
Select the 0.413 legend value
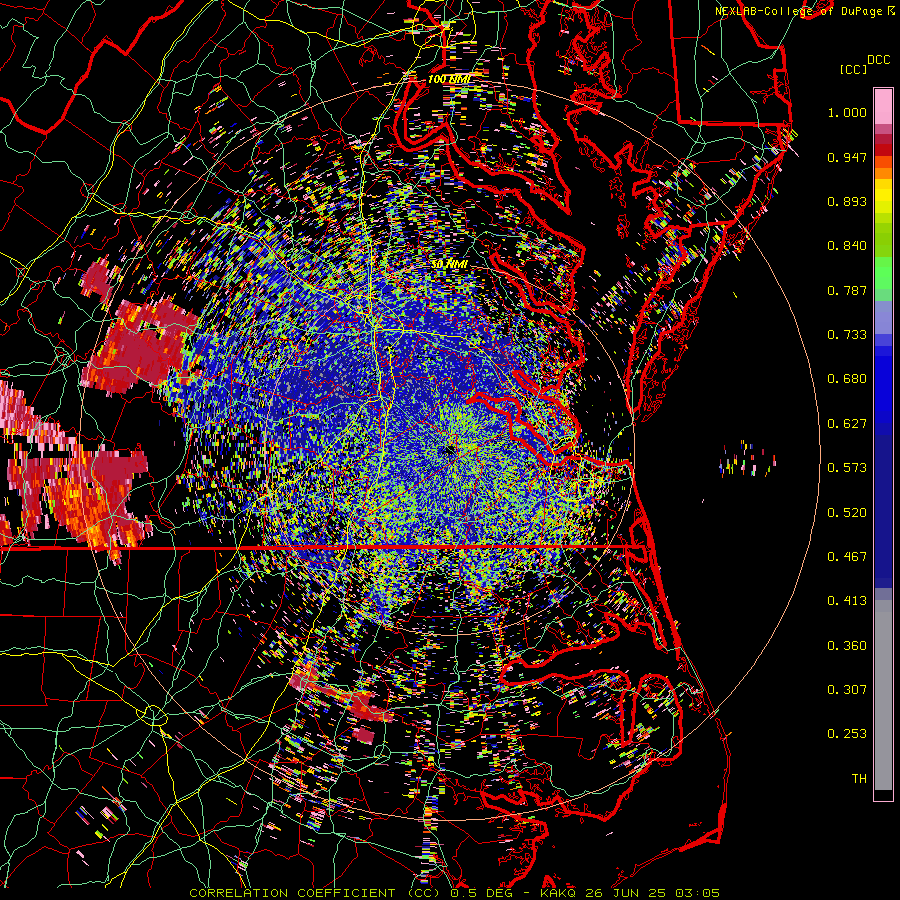point(847,601)
